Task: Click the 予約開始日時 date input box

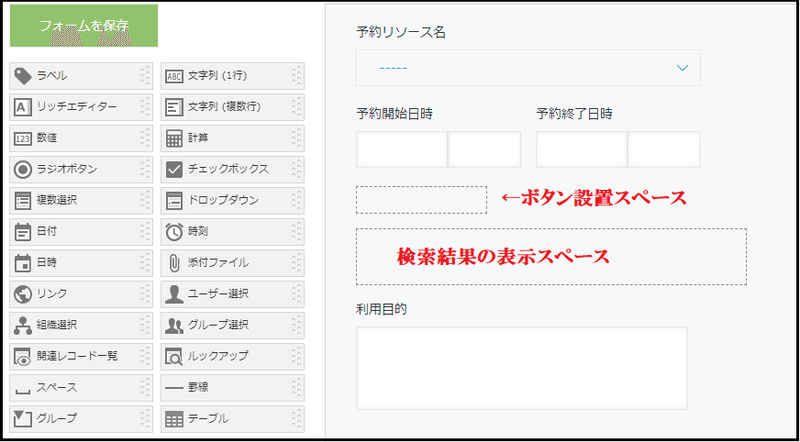Action: pyautogui.click(x=402, y=150)
